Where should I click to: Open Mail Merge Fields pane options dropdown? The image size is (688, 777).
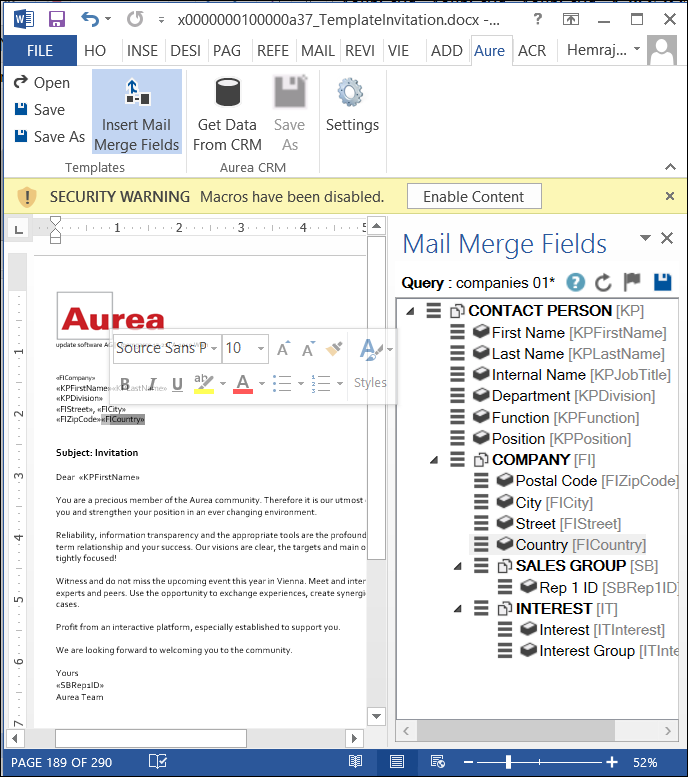tap(645, 238)
